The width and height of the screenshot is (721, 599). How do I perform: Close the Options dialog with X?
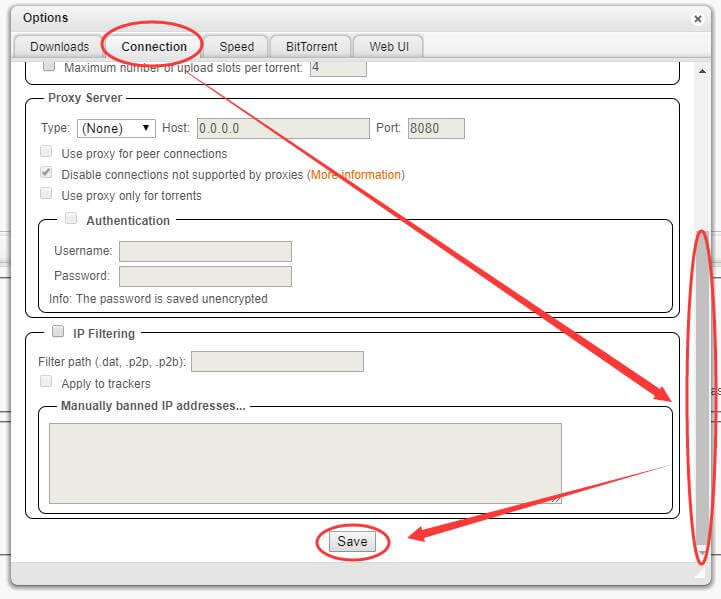coord(698,18)
